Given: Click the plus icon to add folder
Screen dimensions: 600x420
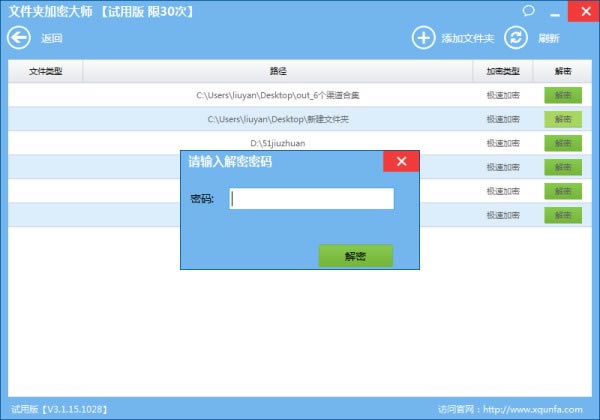Looking at the screenshot, I should (x=424, y=38).
